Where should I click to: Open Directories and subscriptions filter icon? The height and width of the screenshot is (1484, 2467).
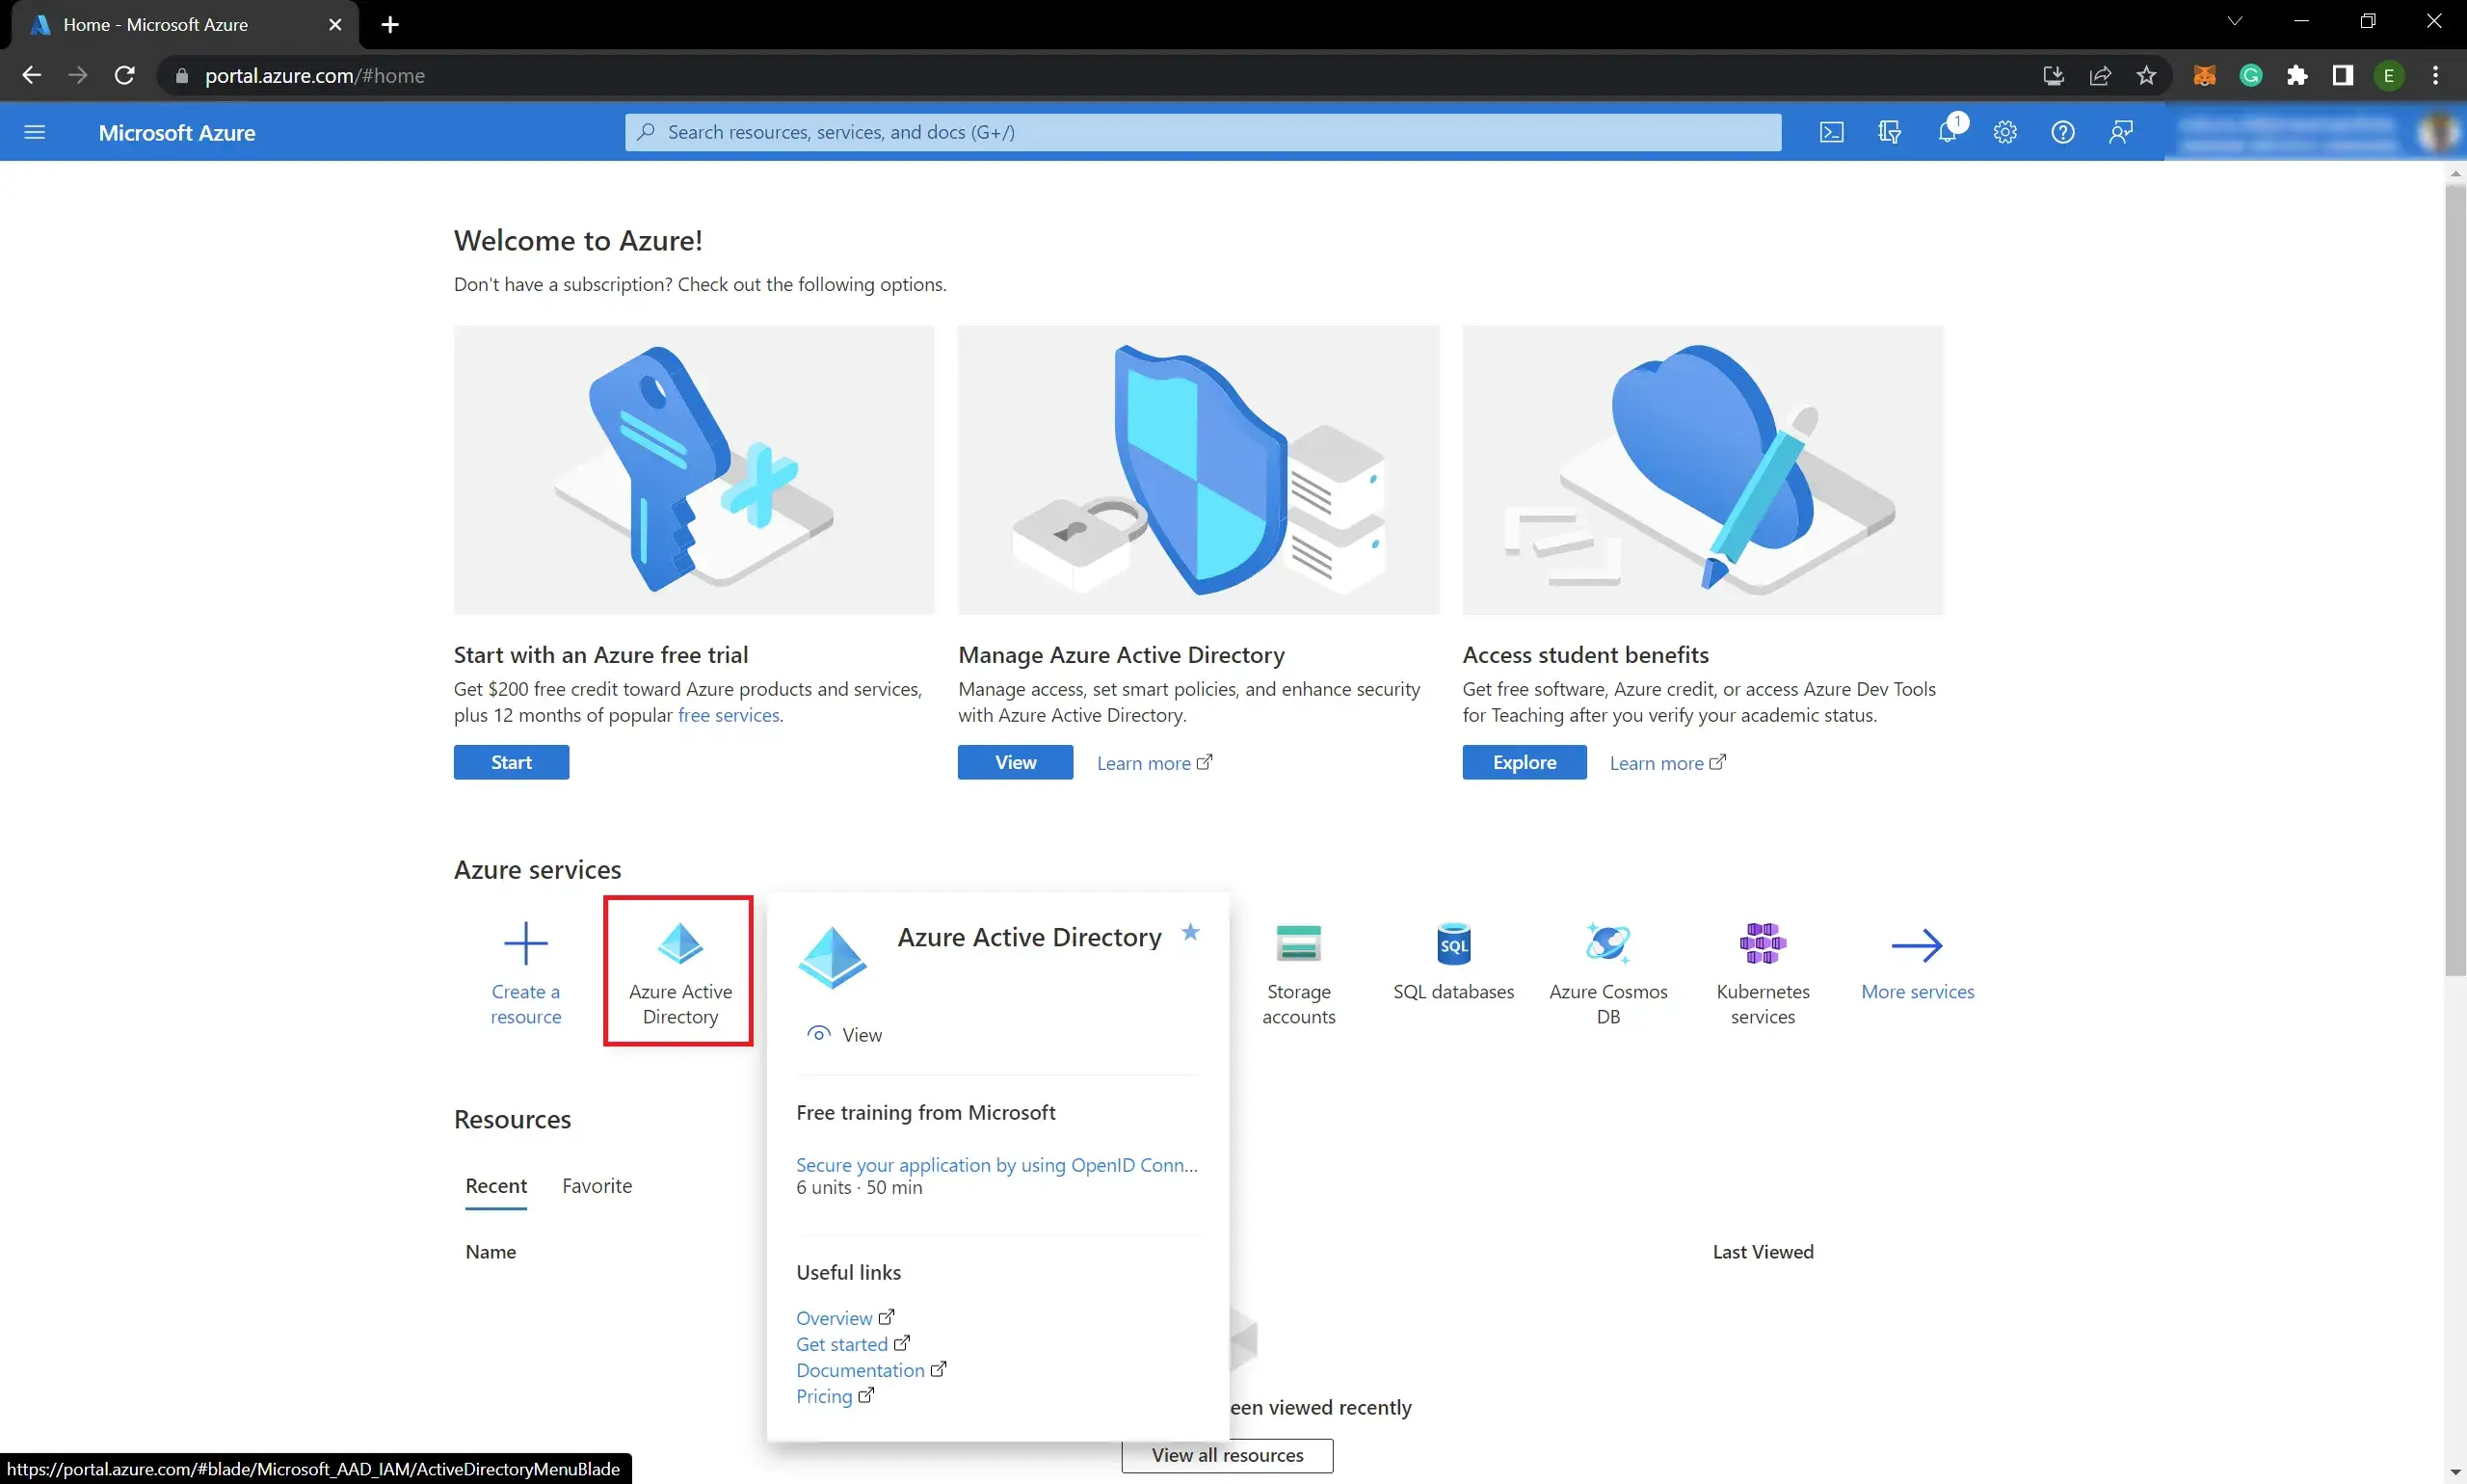pyautogui.click(x=1889, y=132)
